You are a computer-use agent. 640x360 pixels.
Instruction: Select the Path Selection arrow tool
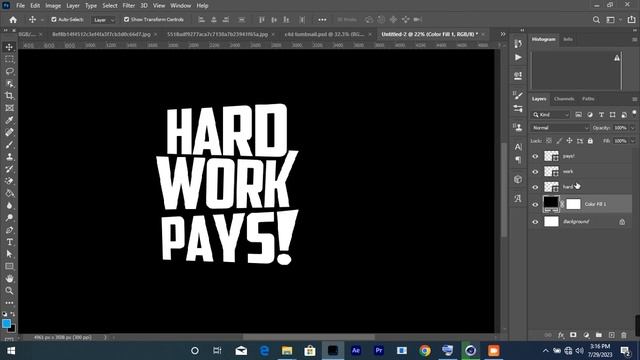coord(9,254)
